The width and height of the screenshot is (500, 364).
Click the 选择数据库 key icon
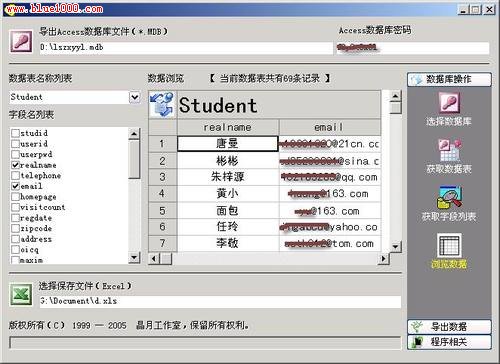[449, 103]
